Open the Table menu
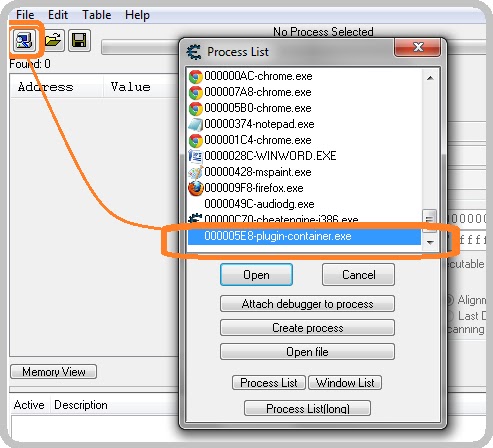This screenshot has height=448, width=493. point(97,15)
